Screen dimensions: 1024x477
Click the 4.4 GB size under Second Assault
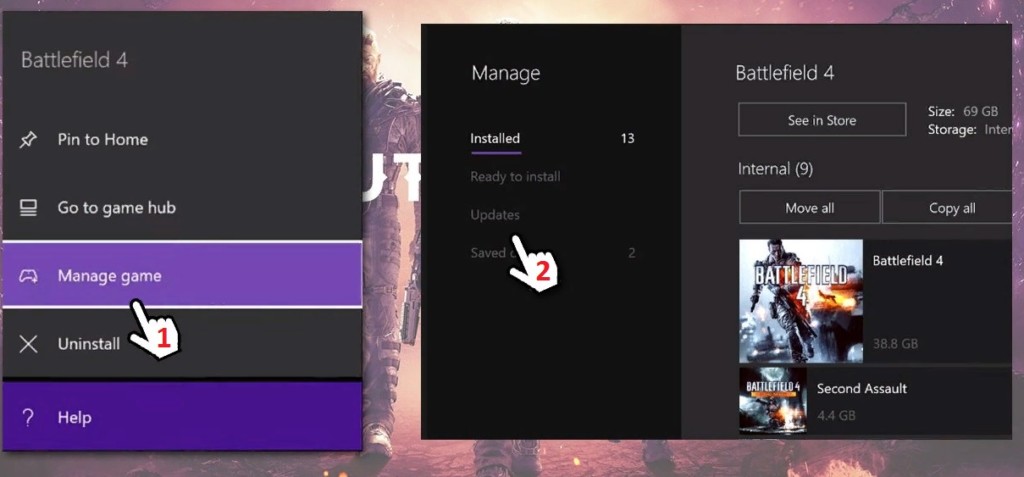[836, 415]
